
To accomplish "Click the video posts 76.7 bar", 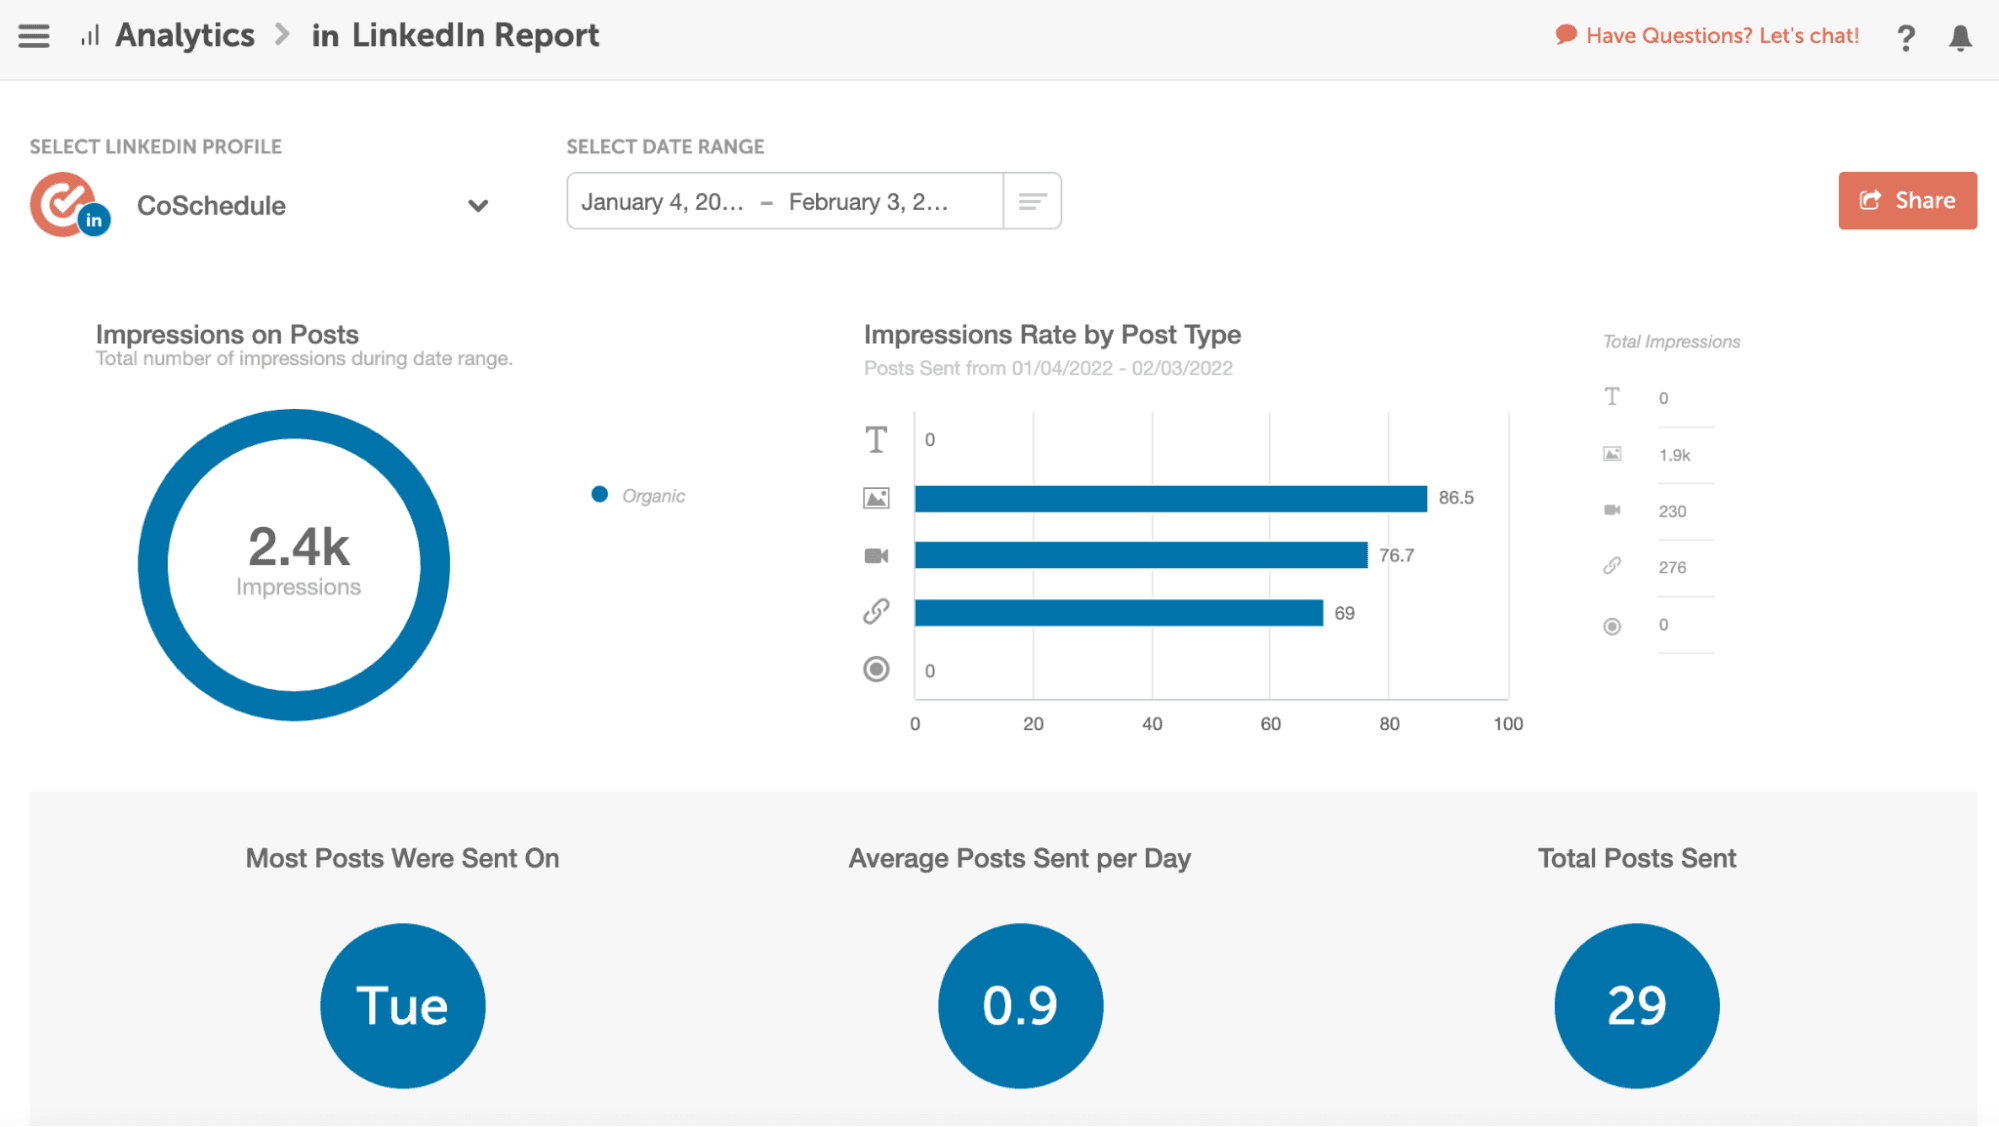I will click(x=1140, y=556).
